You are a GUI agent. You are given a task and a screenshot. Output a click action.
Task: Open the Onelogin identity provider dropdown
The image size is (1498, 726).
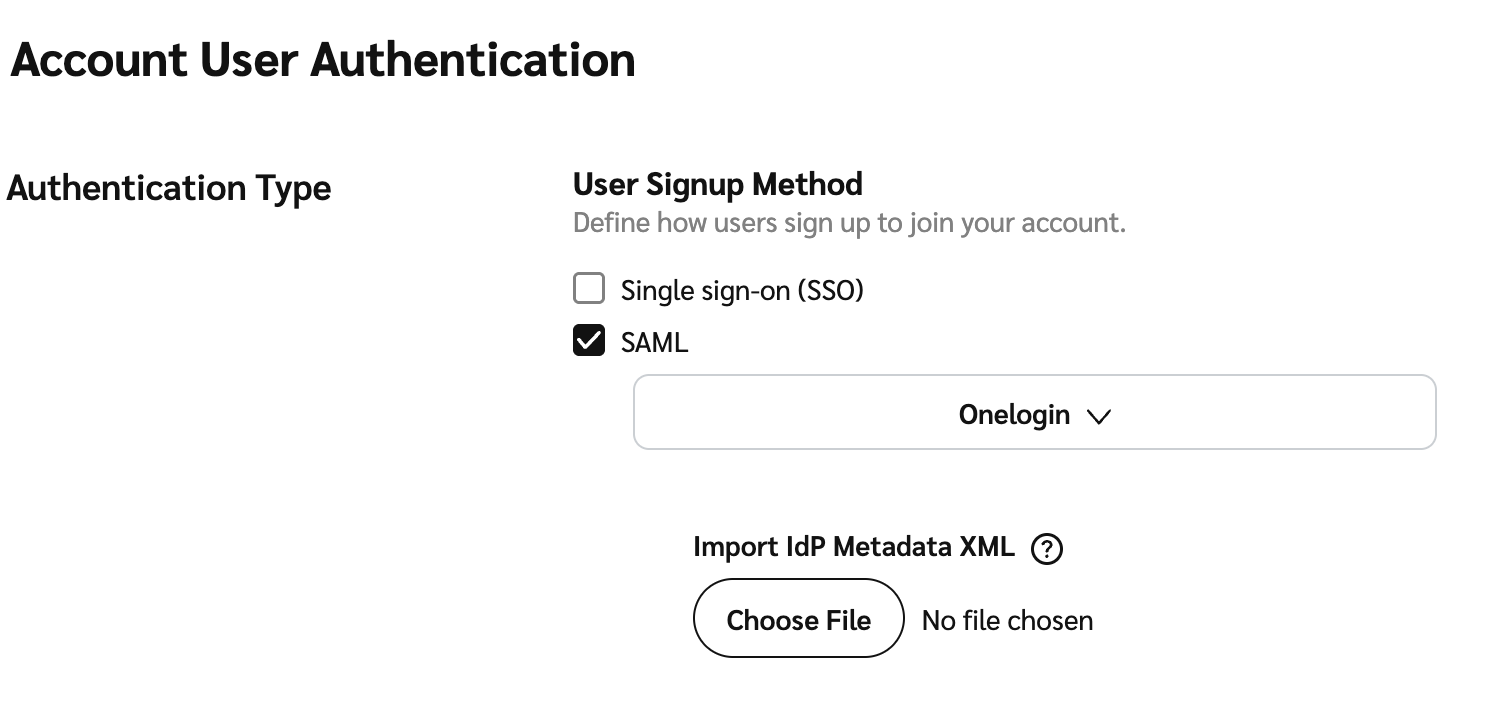(1034, 413)
